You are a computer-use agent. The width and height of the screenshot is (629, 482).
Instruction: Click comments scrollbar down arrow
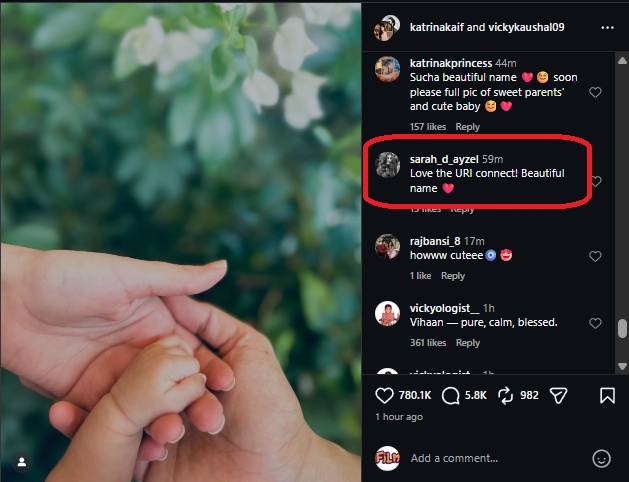pos(622,366)
